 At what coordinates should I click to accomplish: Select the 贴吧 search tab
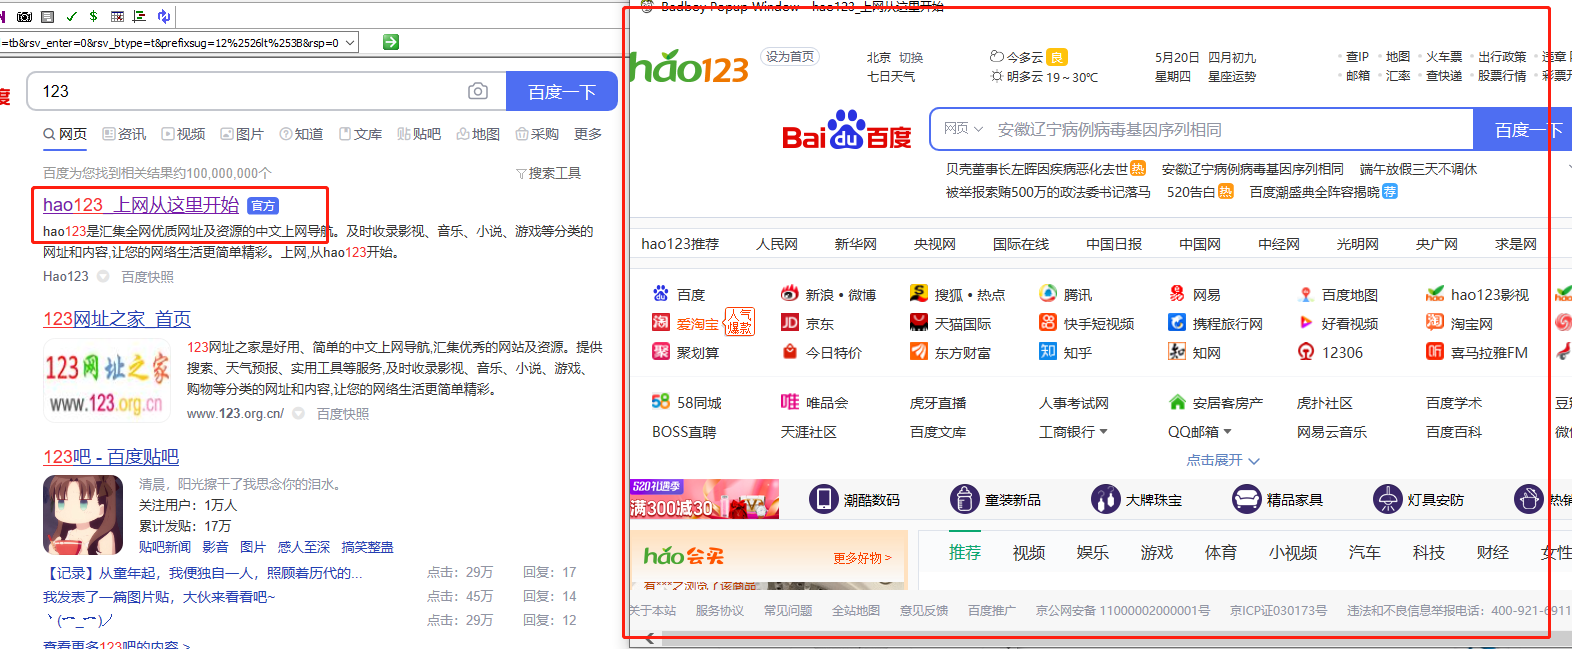[419, 134]
